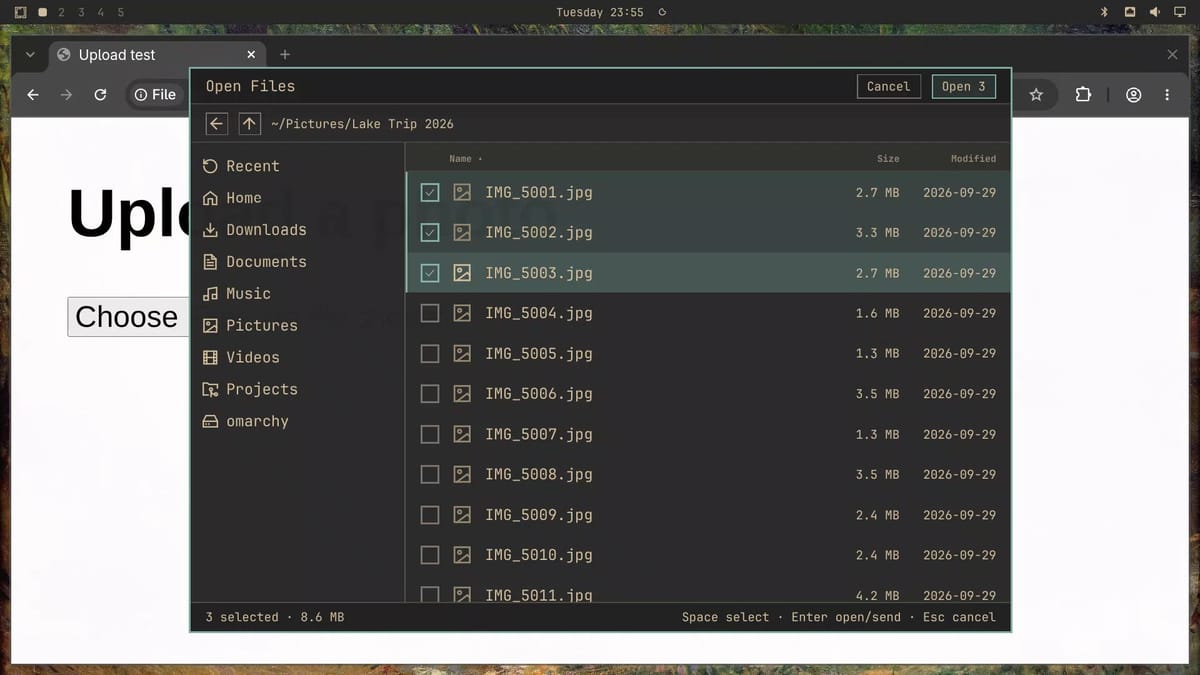
Task: Open the Downloads sidebar location
Action: tap(254, 230)
